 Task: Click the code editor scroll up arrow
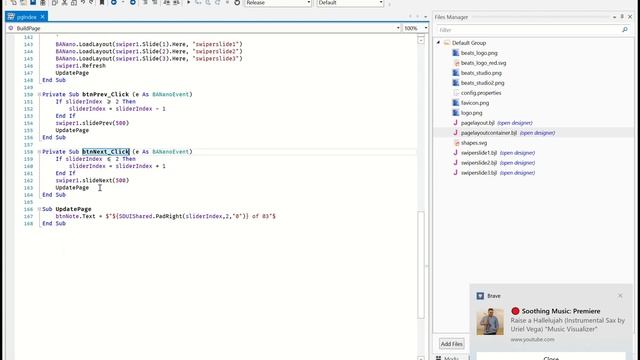pos(421,40)
